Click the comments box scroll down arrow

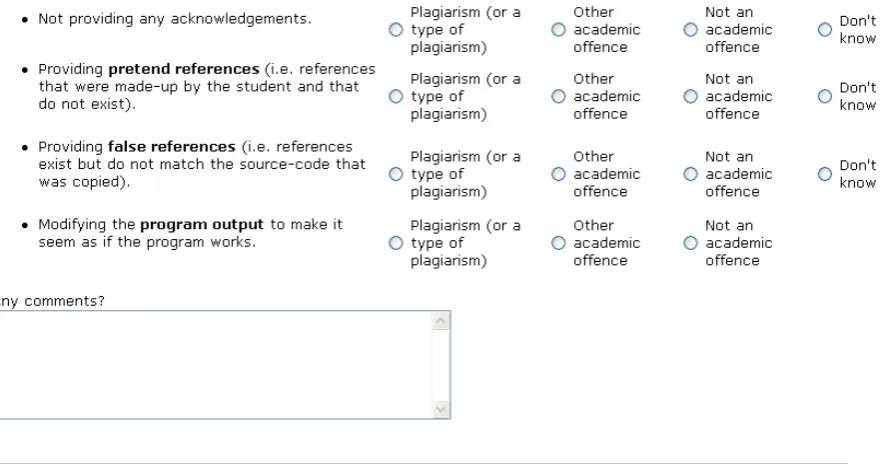(x=441, y=409)
